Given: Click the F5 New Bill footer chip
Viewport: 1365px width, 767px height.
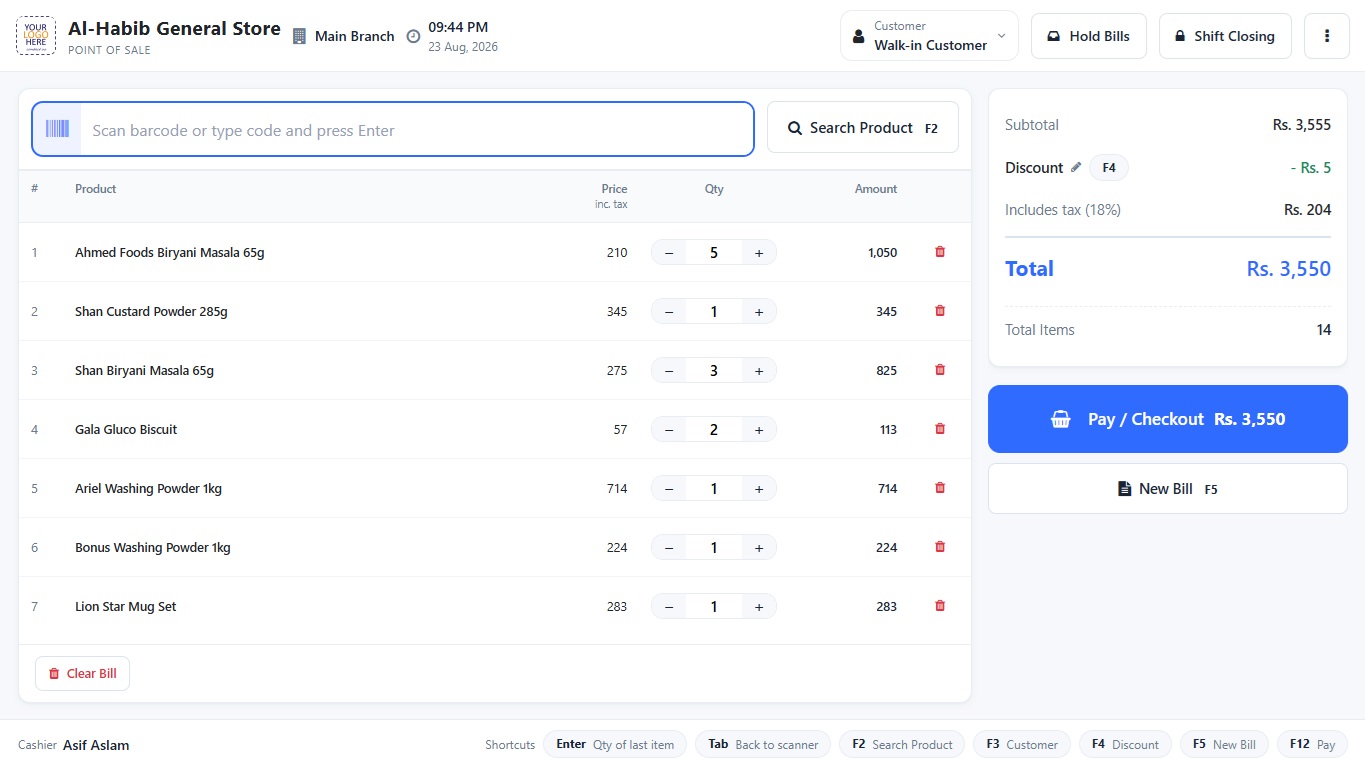Looking at the screenshot, I should point(1224,744).
